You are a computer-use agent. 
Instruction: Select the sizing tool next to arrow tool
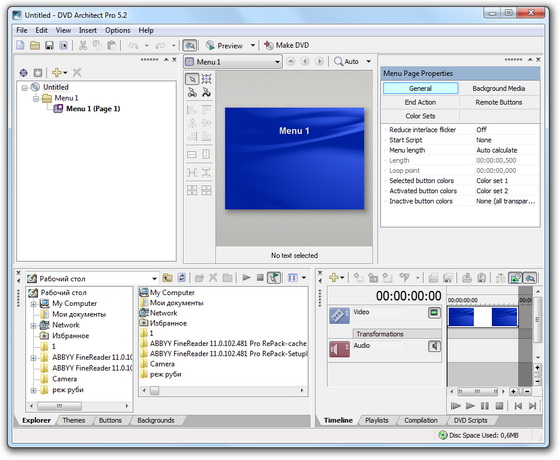pos(206,79)
